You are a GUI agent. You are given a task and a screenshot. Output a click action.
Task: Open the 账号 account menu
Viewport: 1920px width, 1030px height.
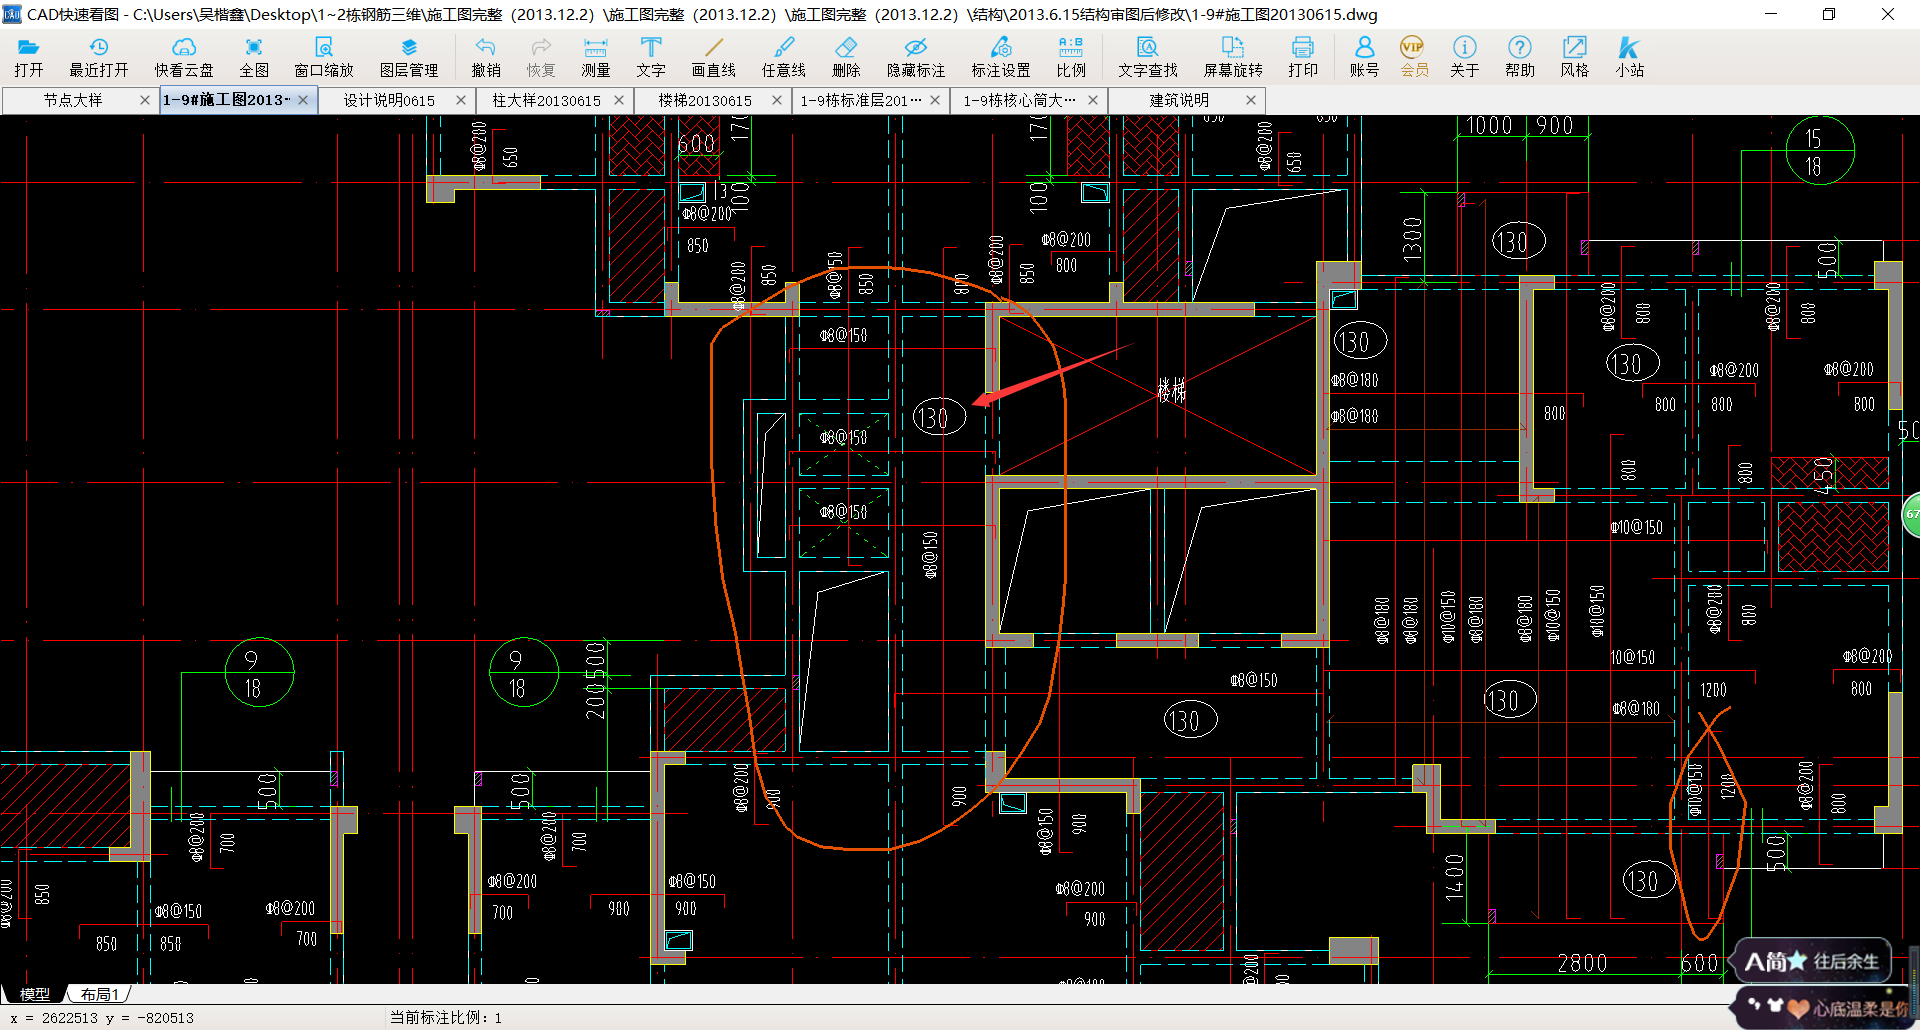pyautogui.click(x=1364, y=57)
